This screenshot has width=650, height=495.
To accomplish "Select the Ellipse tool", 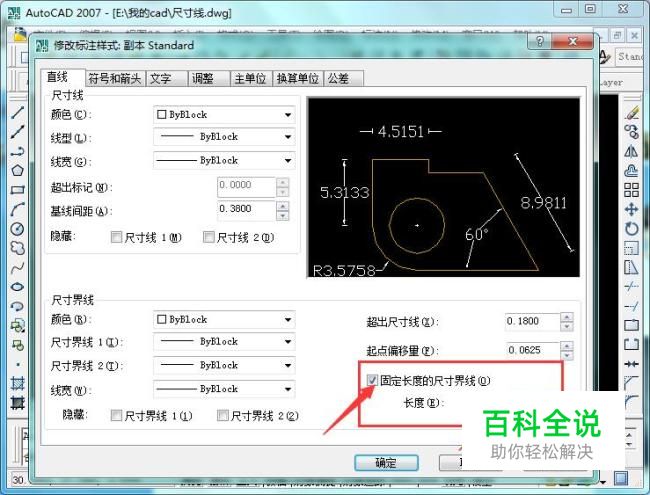I will click(17, 287).
